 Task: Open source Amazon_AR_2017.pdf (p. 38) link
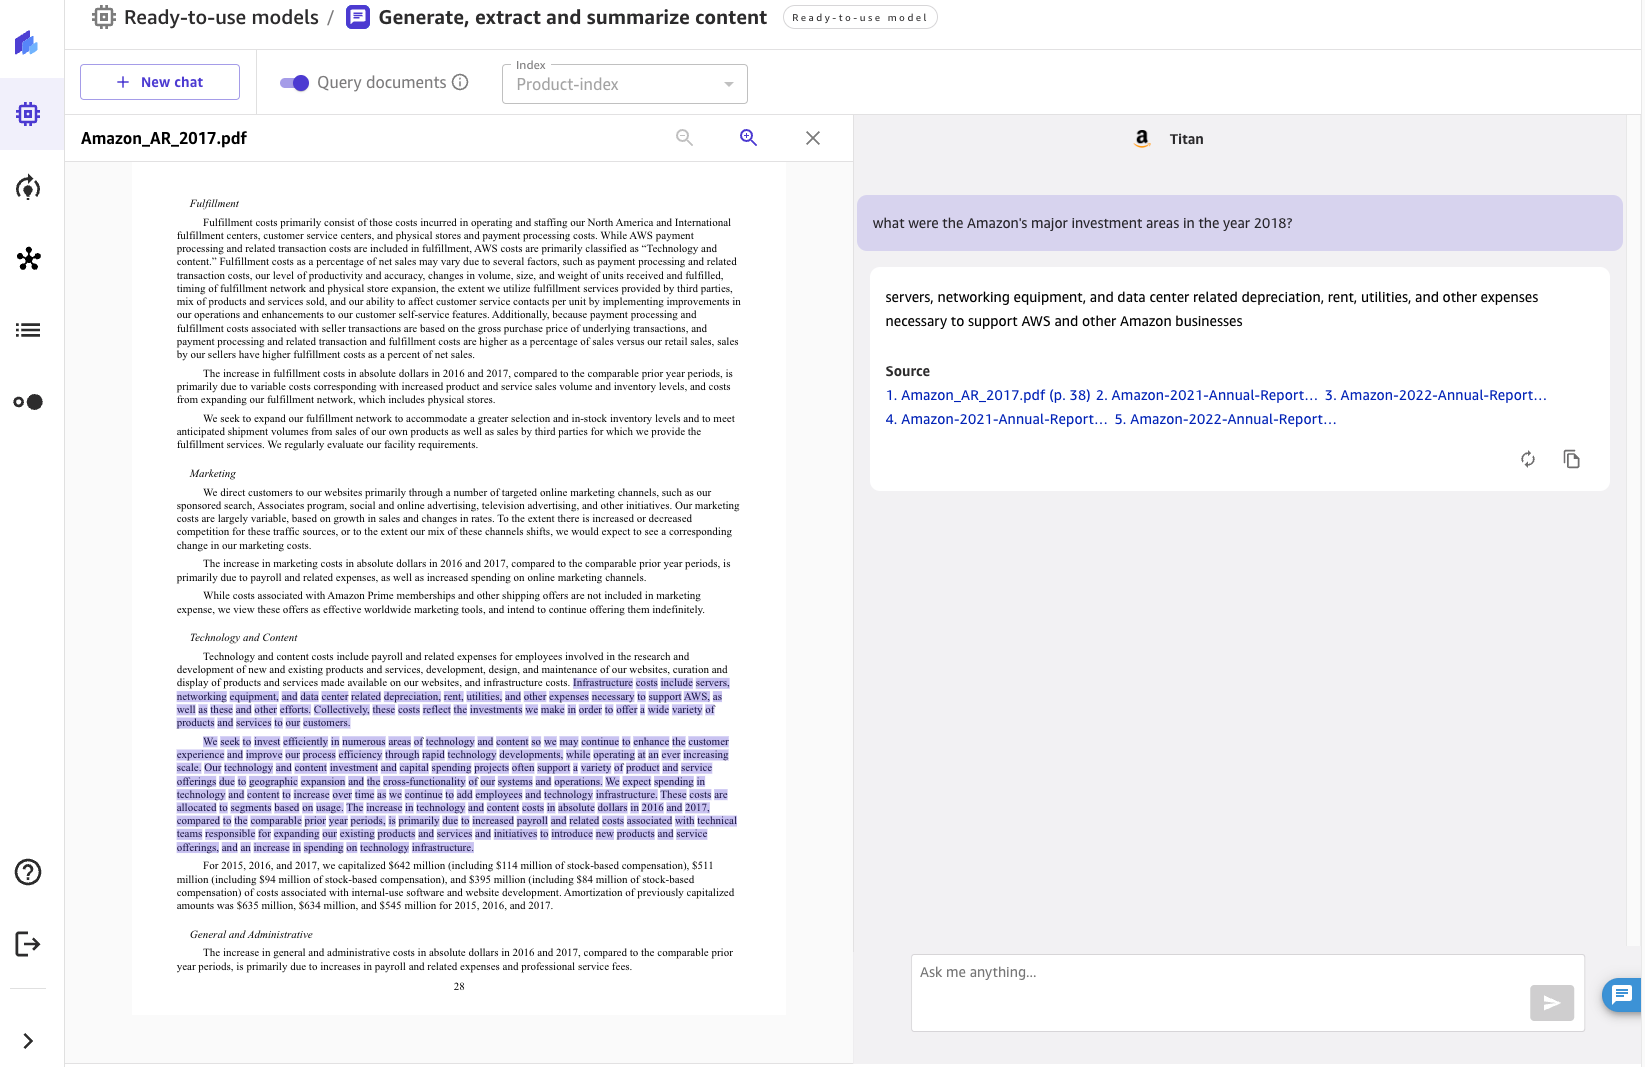[988, 395]
